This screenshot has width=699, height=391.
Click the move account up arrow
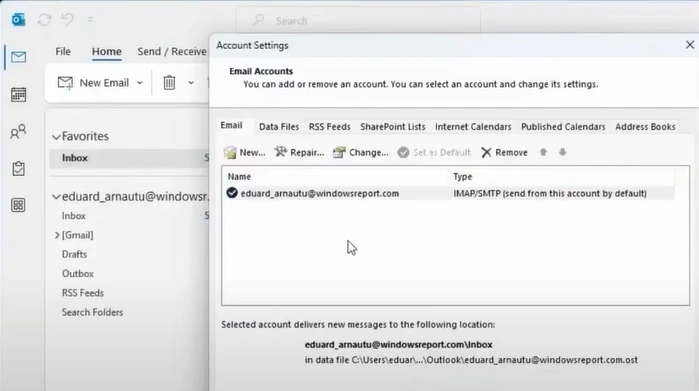(x=543, y=152)
